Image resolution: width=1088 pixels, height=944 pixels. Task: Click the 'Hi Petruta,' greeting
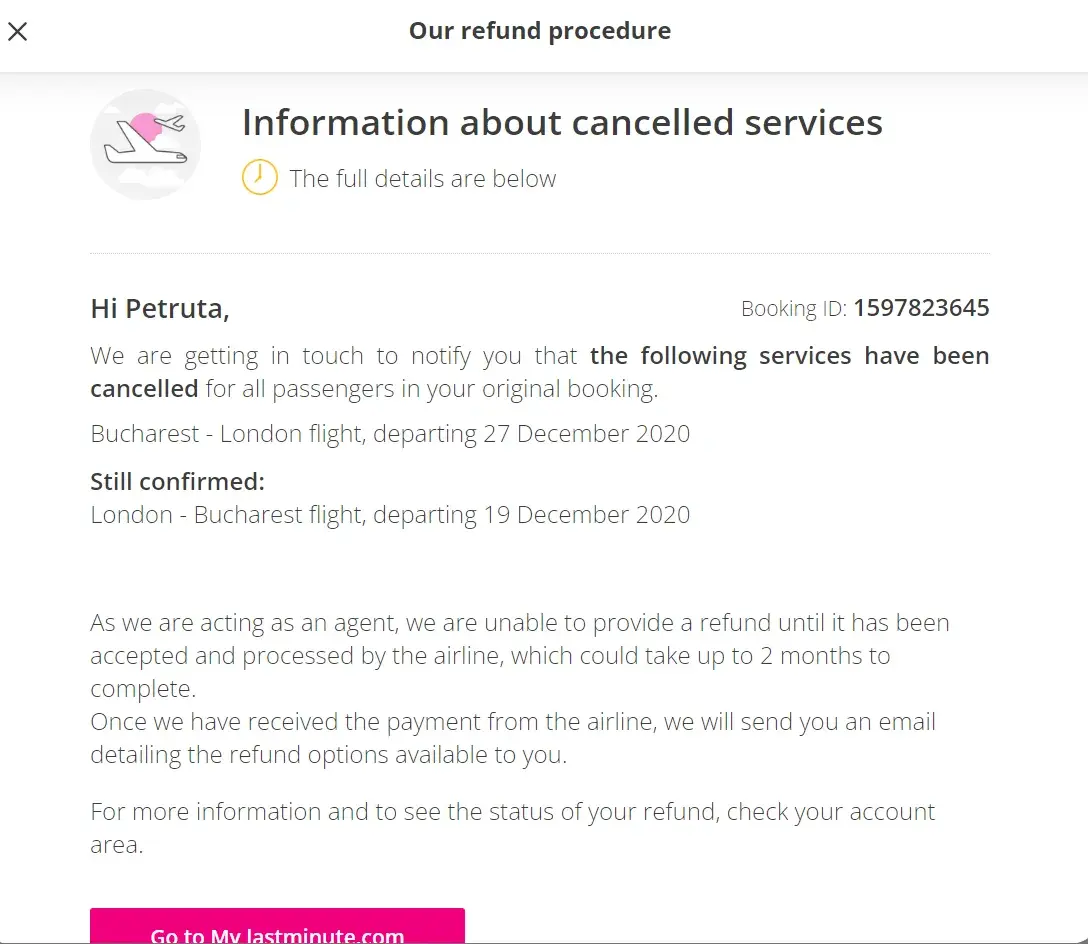[160, 308]
